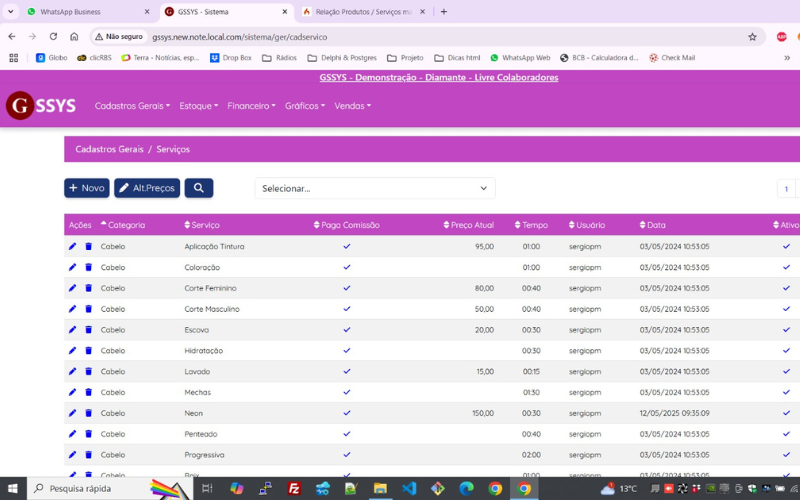Click the Alt.Preços button
This screenshot has width=800, height=500.
(147, 188)
